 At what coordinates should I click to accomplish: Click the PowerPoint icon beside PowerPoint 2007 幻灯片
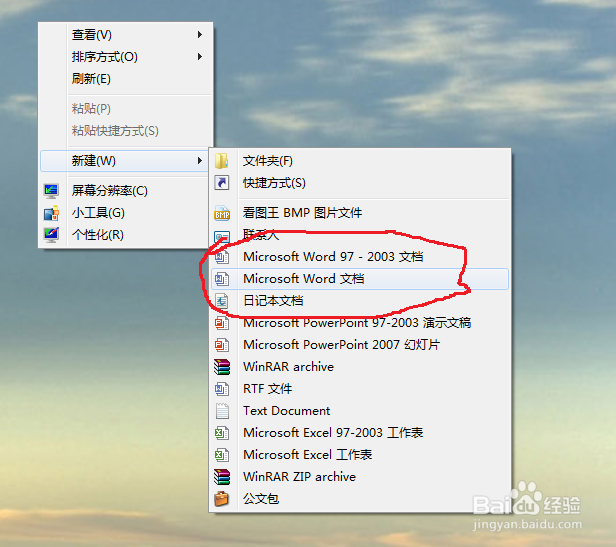coord(222,345)
